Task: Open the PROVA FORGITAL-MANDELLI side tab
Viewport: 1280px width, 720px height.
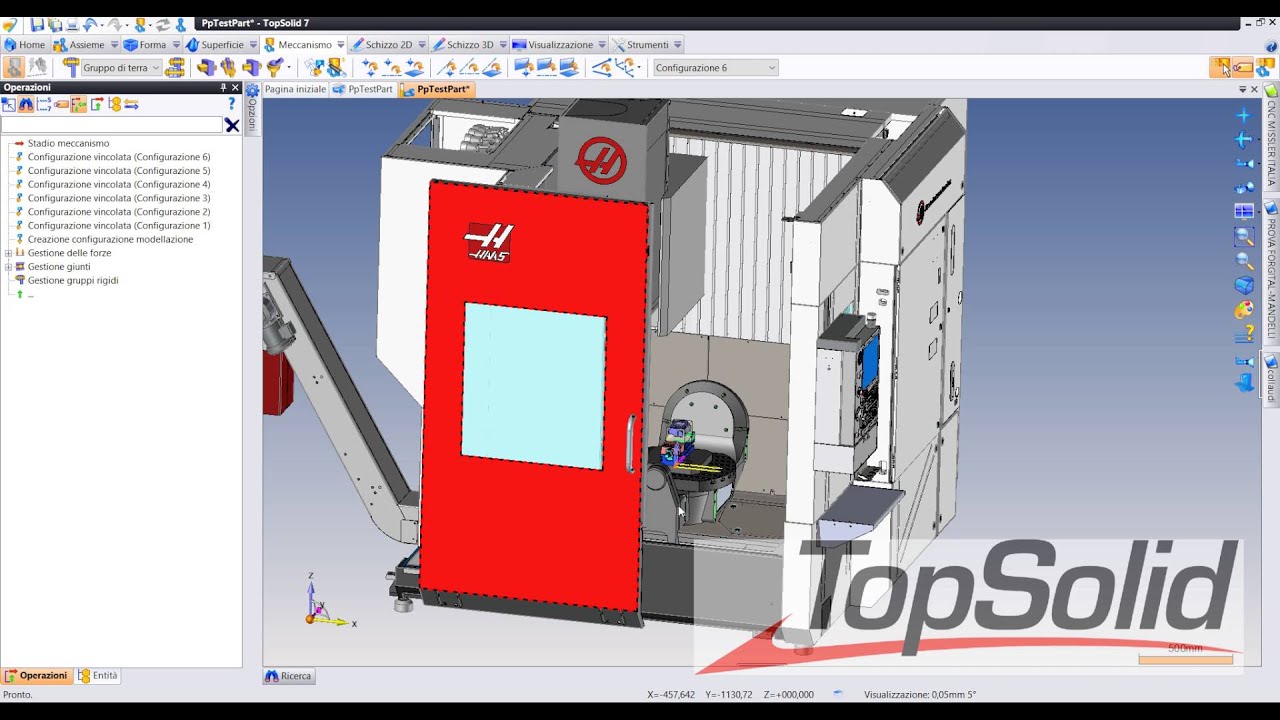Action: 1271,270
